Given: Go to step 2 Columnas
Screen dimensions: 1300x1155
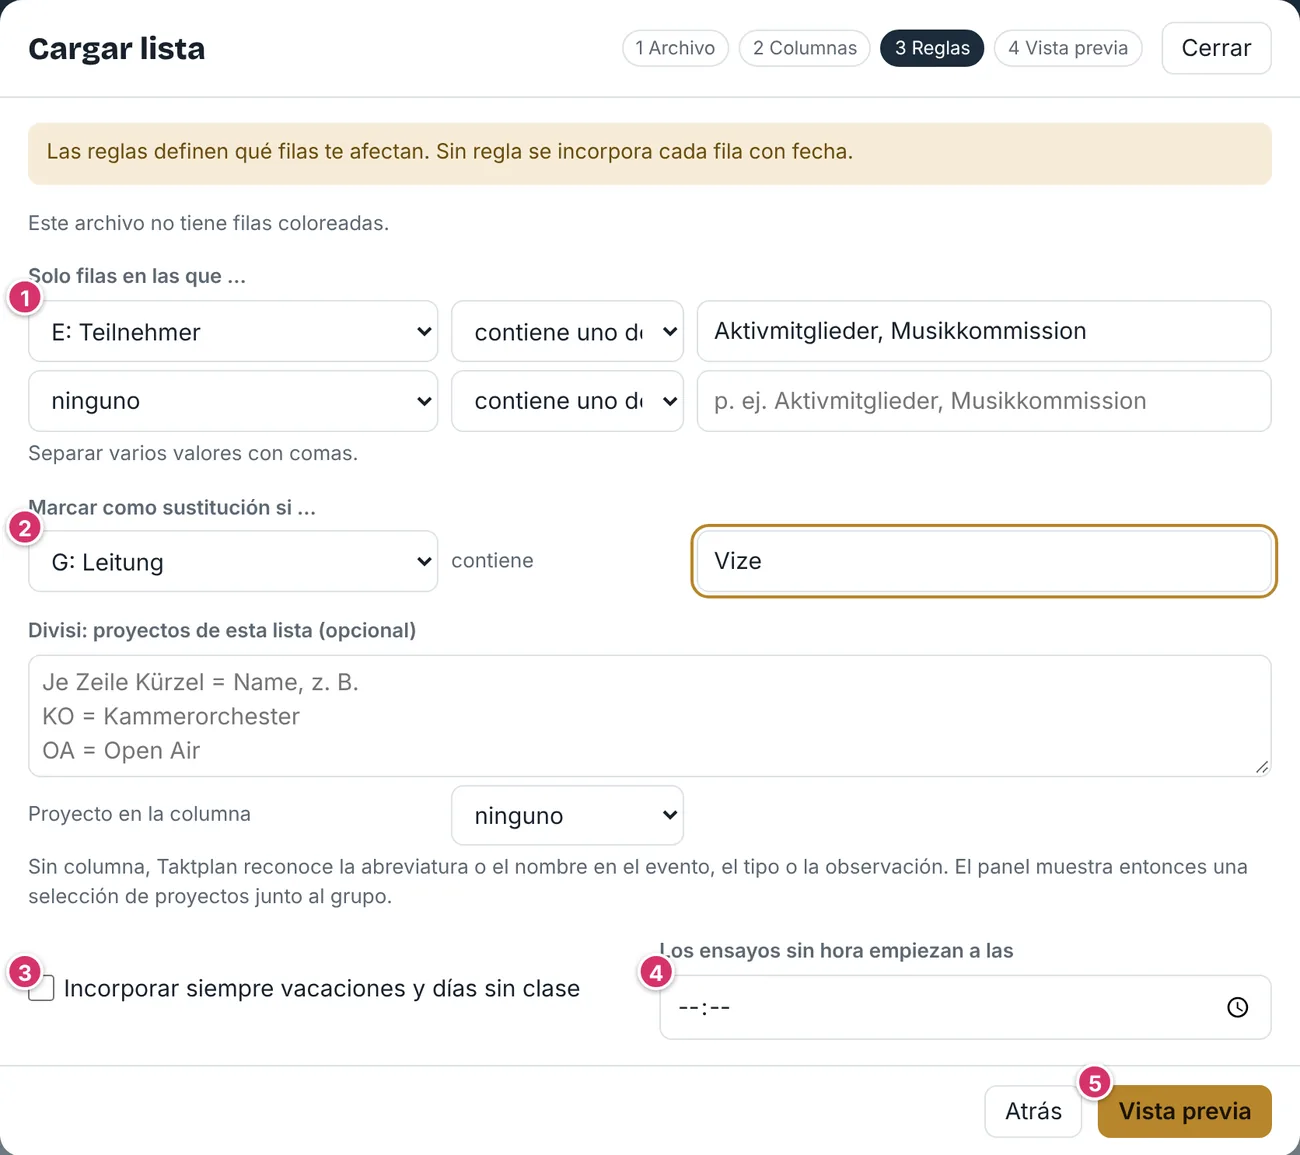Looking at the screenshot, I should coord(805,48).
